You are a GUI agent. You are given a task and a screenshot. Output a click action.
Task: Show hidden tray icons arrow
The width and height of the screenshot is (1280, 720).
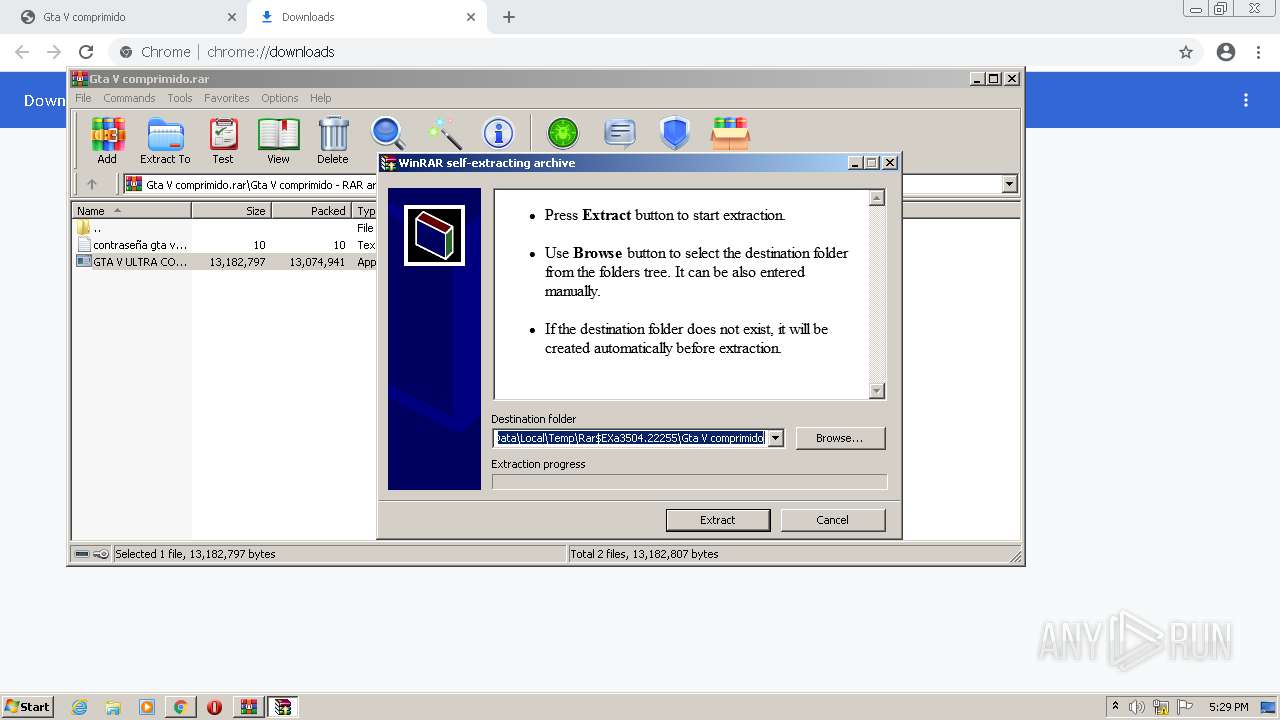click(x=1115, y=707)
